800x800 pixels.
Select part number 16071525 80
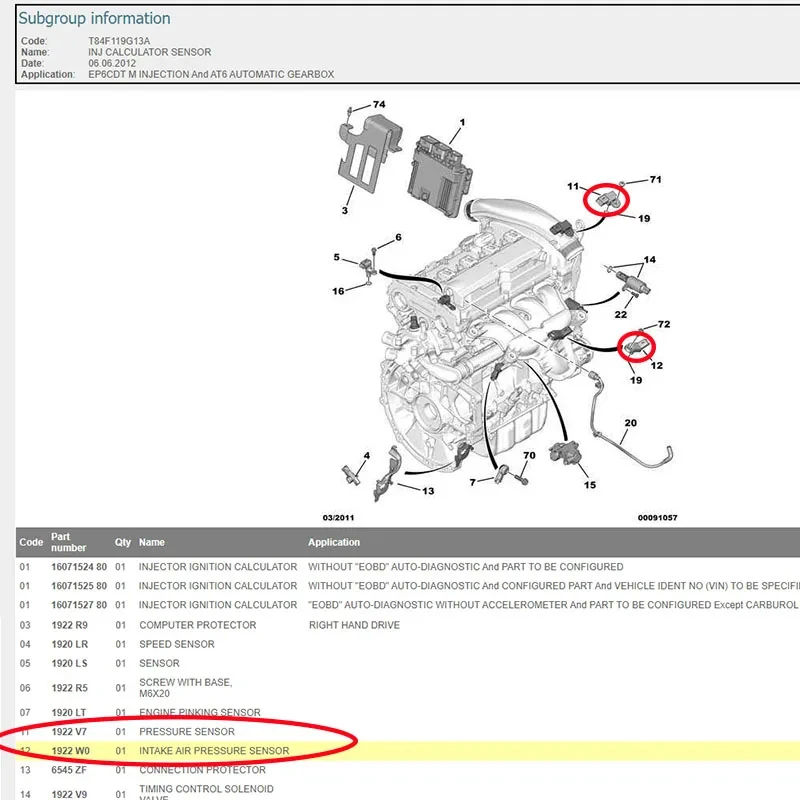point(79,586)
